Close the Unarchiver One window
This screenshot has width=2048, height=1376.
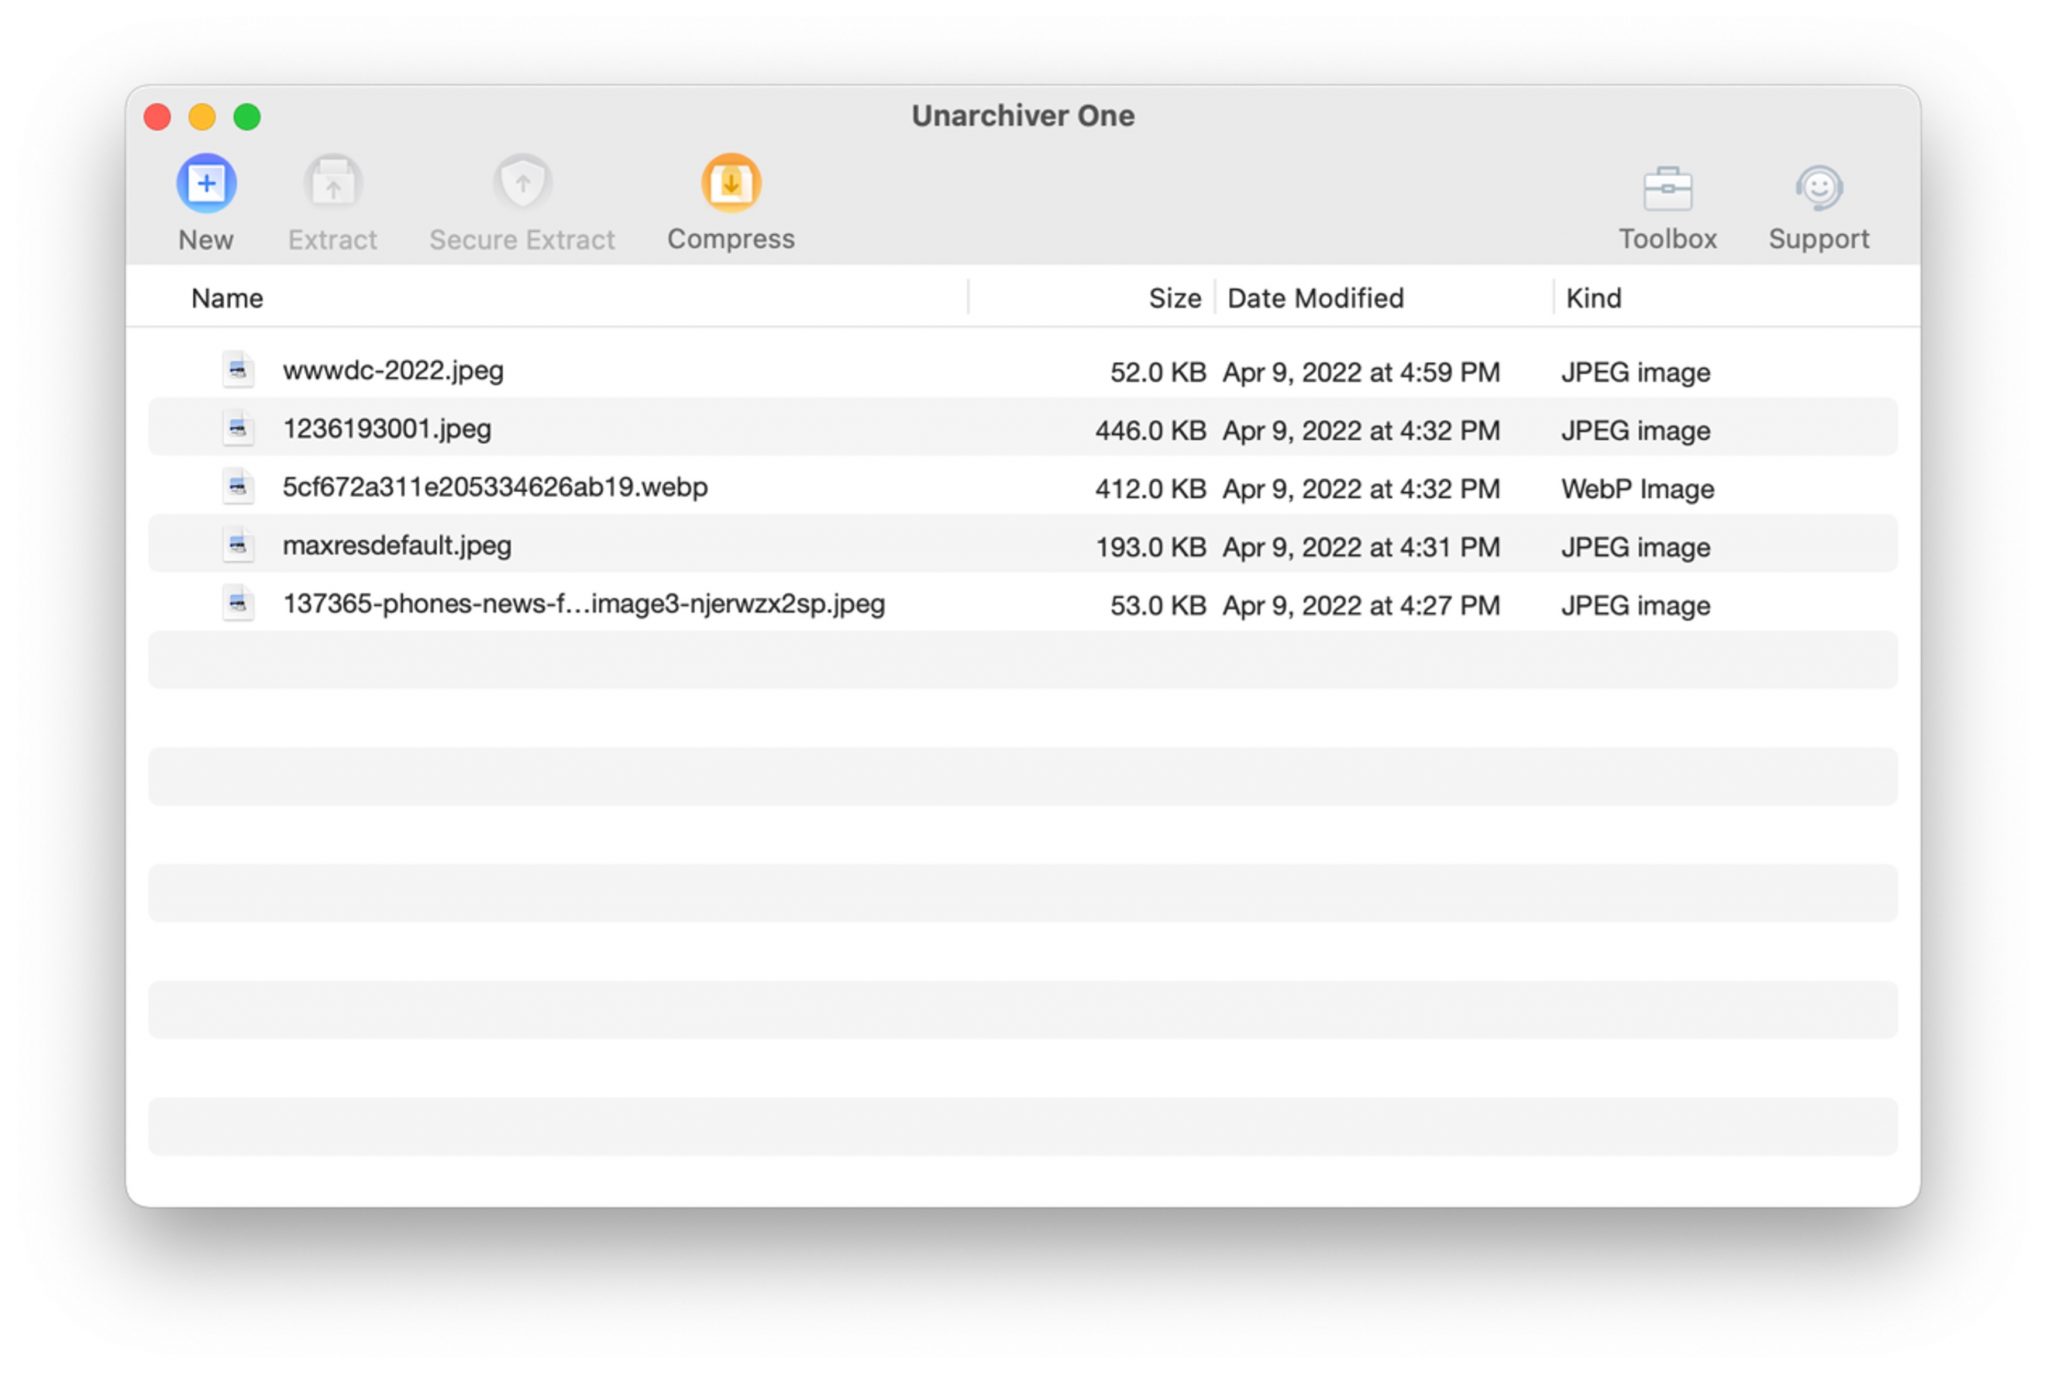pos(157,117)
